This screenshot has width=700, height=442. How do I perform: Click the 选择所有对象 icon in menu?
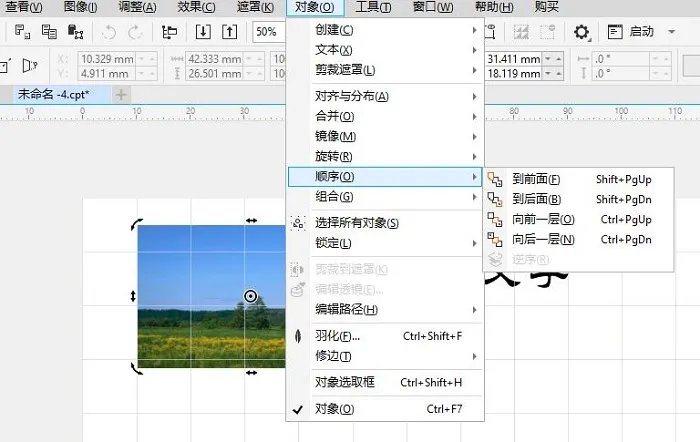(x=298, y=223)
